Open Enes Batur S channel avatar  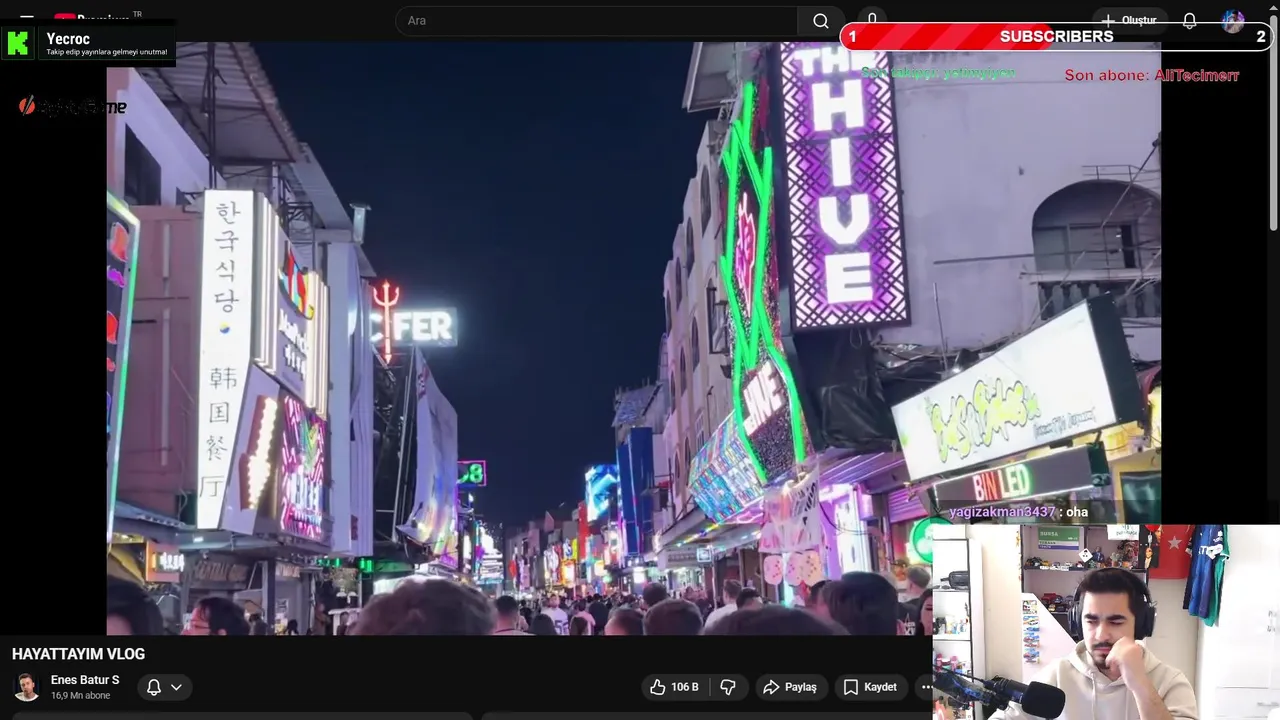point(27,687)
